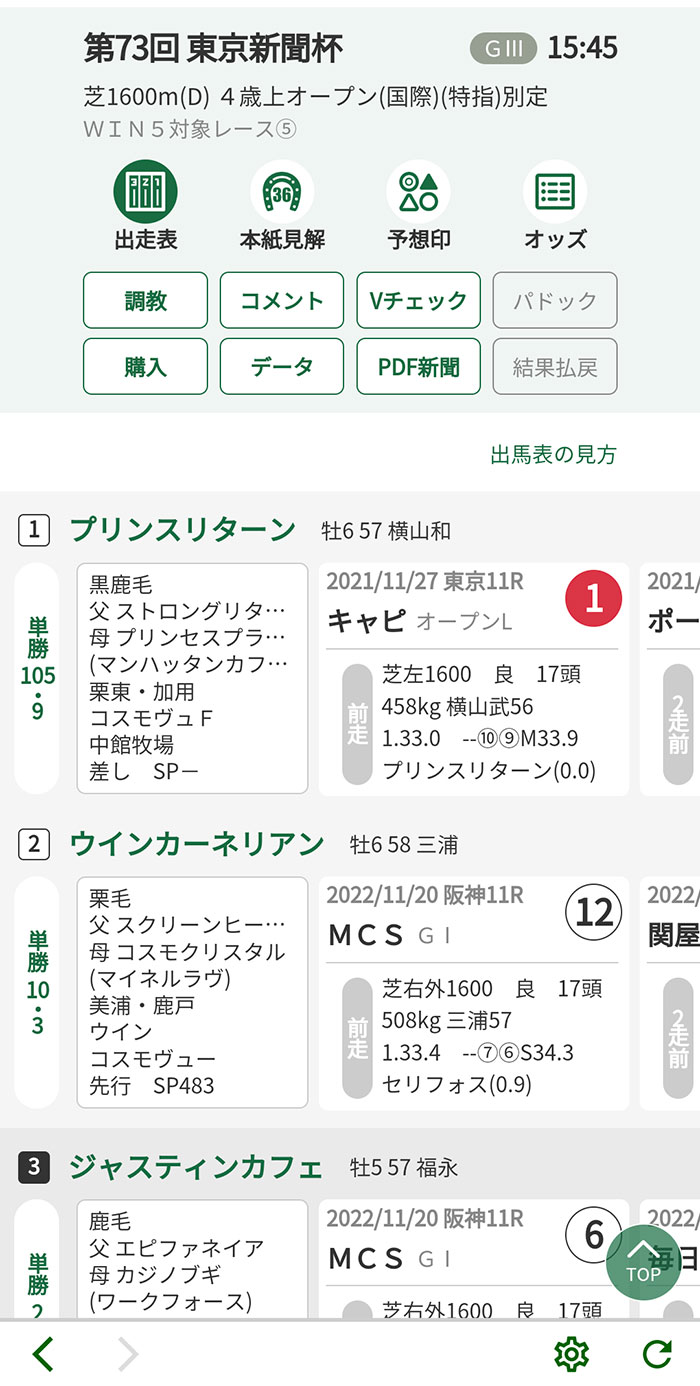
Task: Select horse ジャスティンカフェ name
Action: (196, 1167)
